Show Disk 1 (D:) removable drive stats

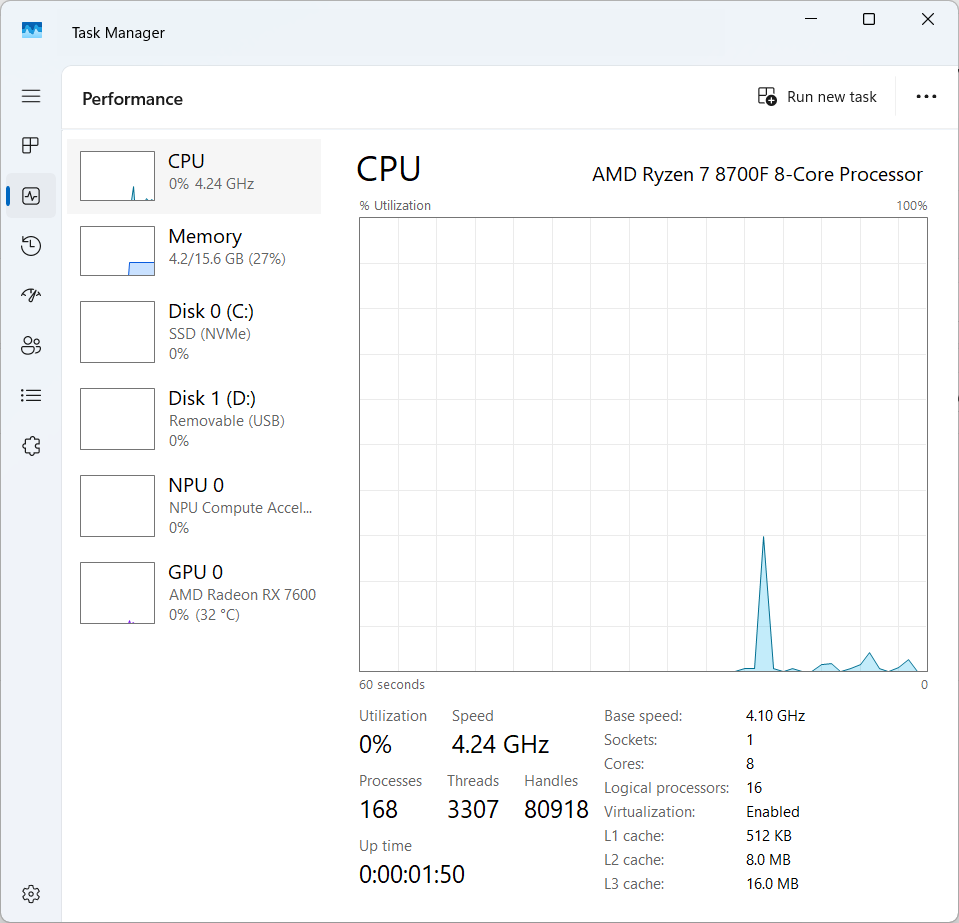coord(194,419)
